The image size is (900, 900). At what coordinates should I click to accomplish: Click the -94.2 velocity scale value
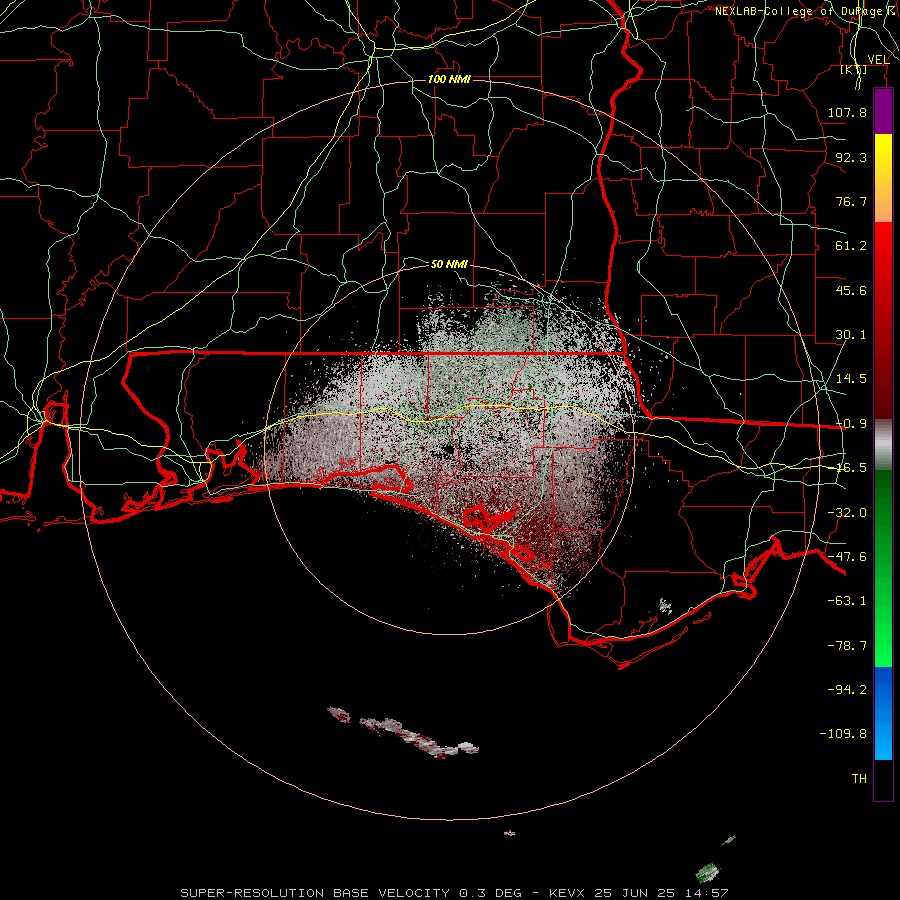click(847, 689)
